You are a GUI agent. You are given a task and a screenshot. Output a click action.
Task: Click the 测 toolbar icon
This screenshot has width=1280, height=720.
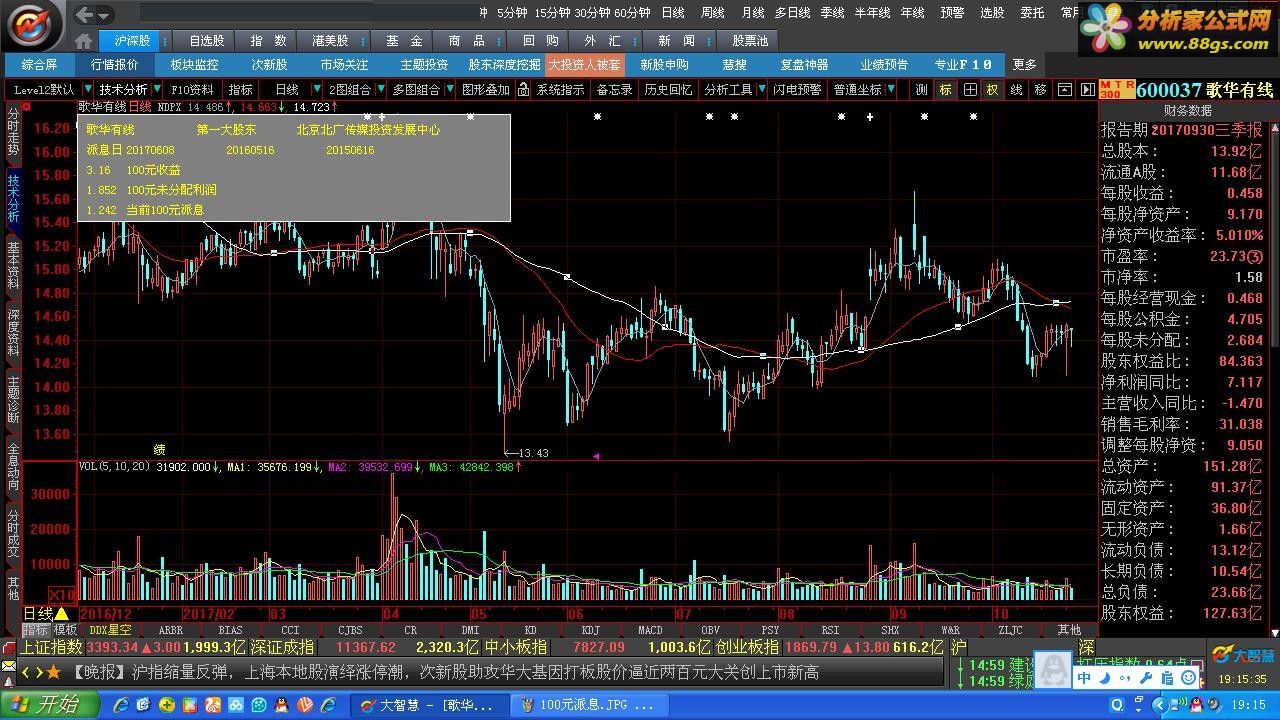[x=921, y=89]
